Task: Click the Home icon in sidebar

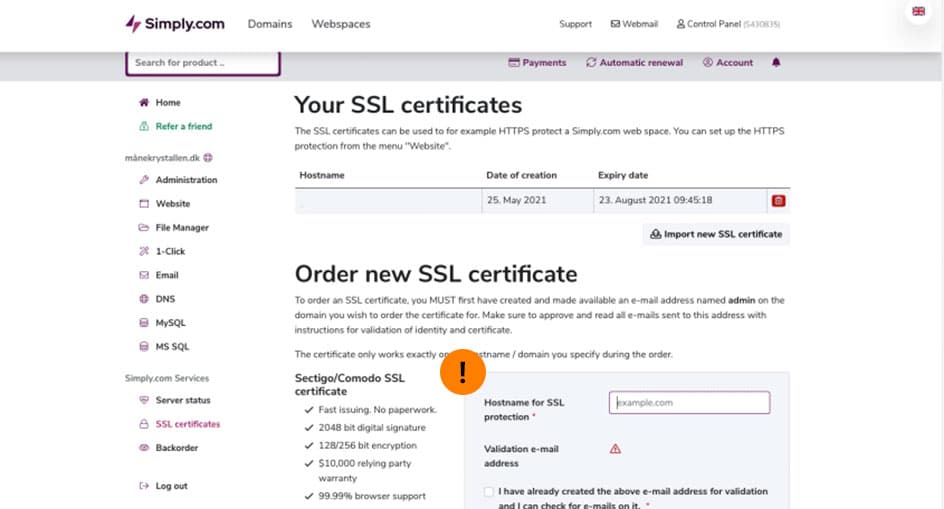Action: 144,102
